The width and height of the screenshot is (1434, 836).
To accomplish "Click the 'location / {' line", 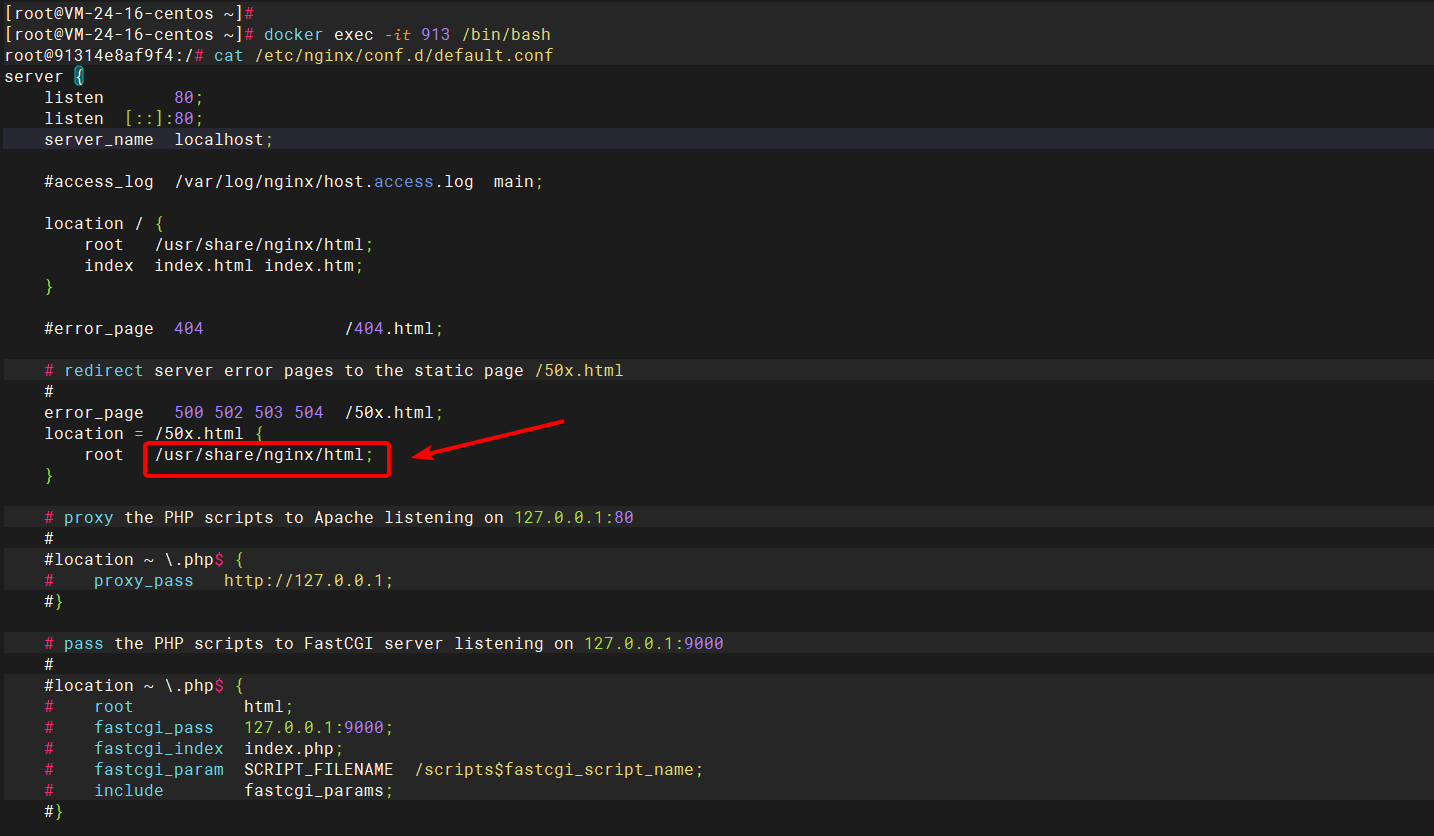I will pos(104,224).
